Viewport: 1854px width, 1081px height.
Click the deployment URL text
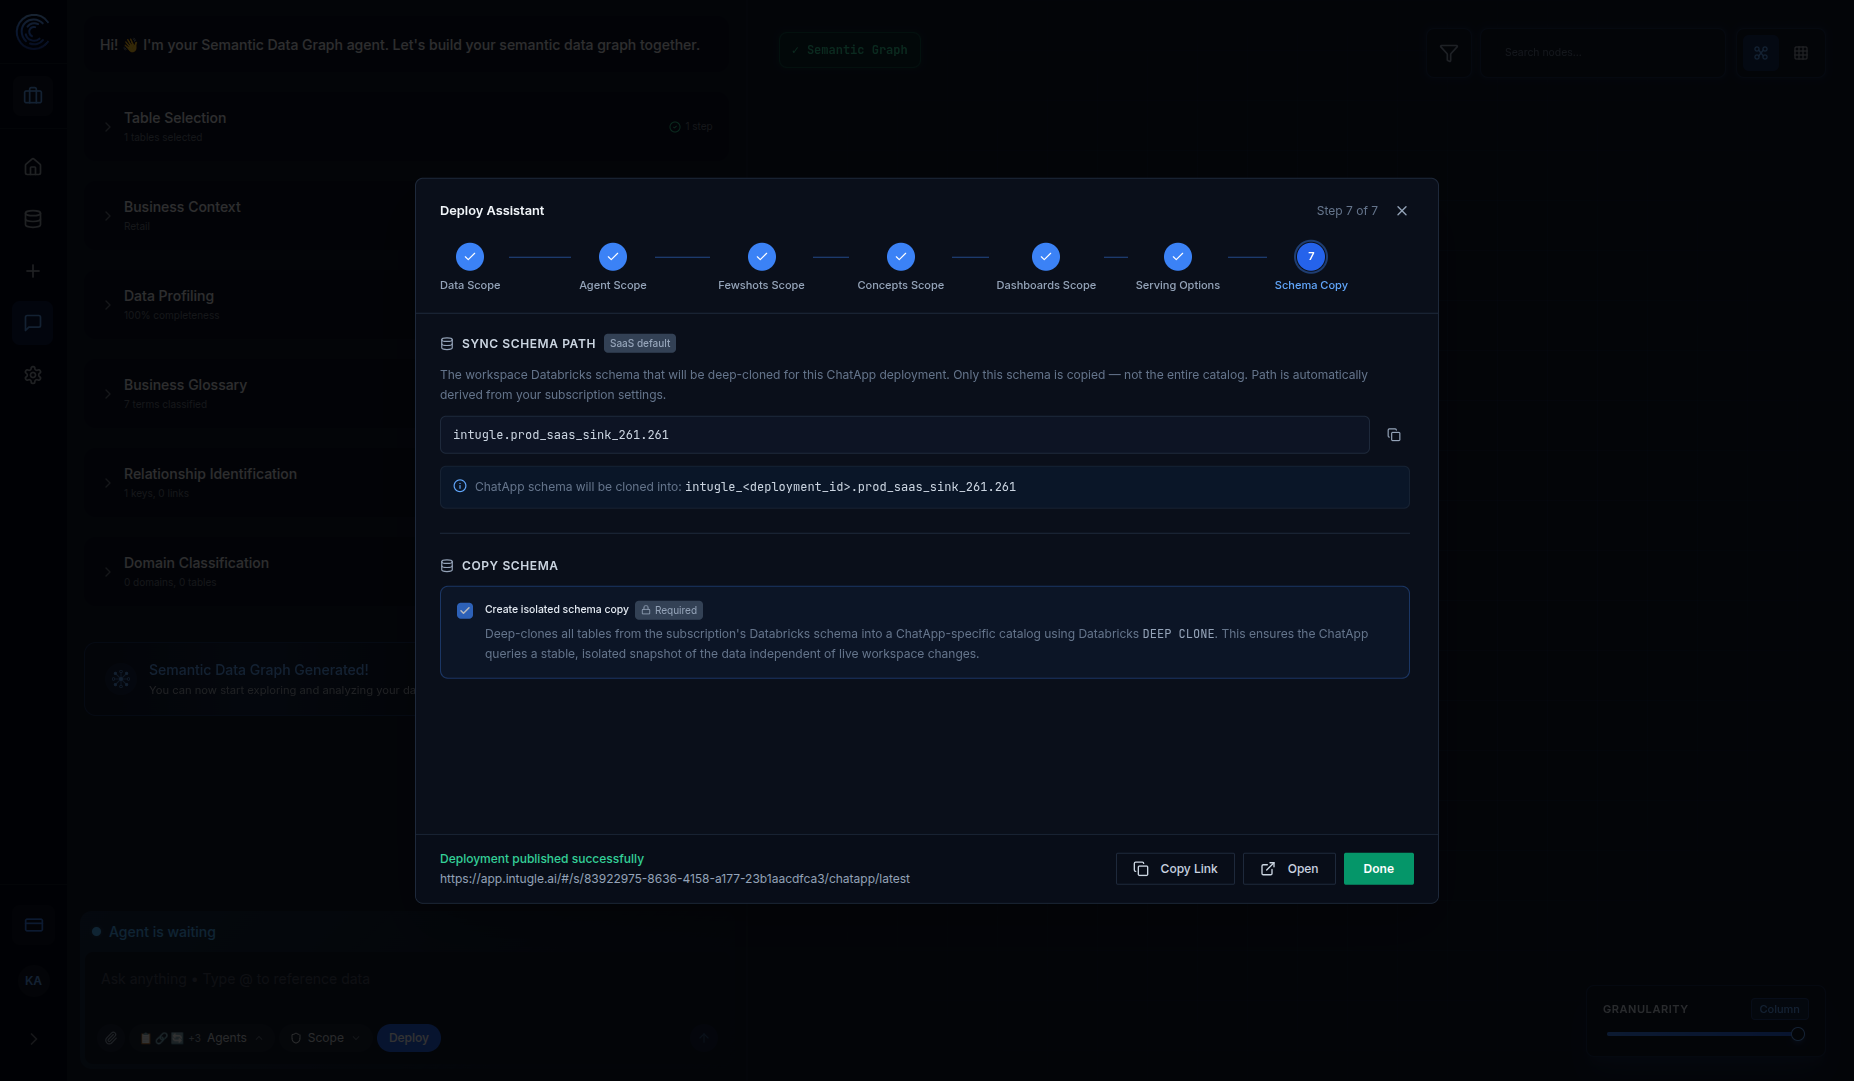[x=675, y=879]
